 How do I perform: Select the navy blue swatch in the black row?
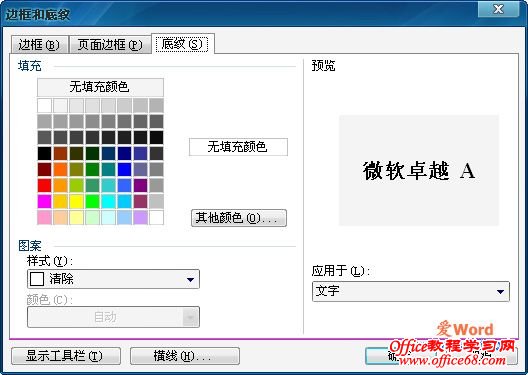(124, 154)
